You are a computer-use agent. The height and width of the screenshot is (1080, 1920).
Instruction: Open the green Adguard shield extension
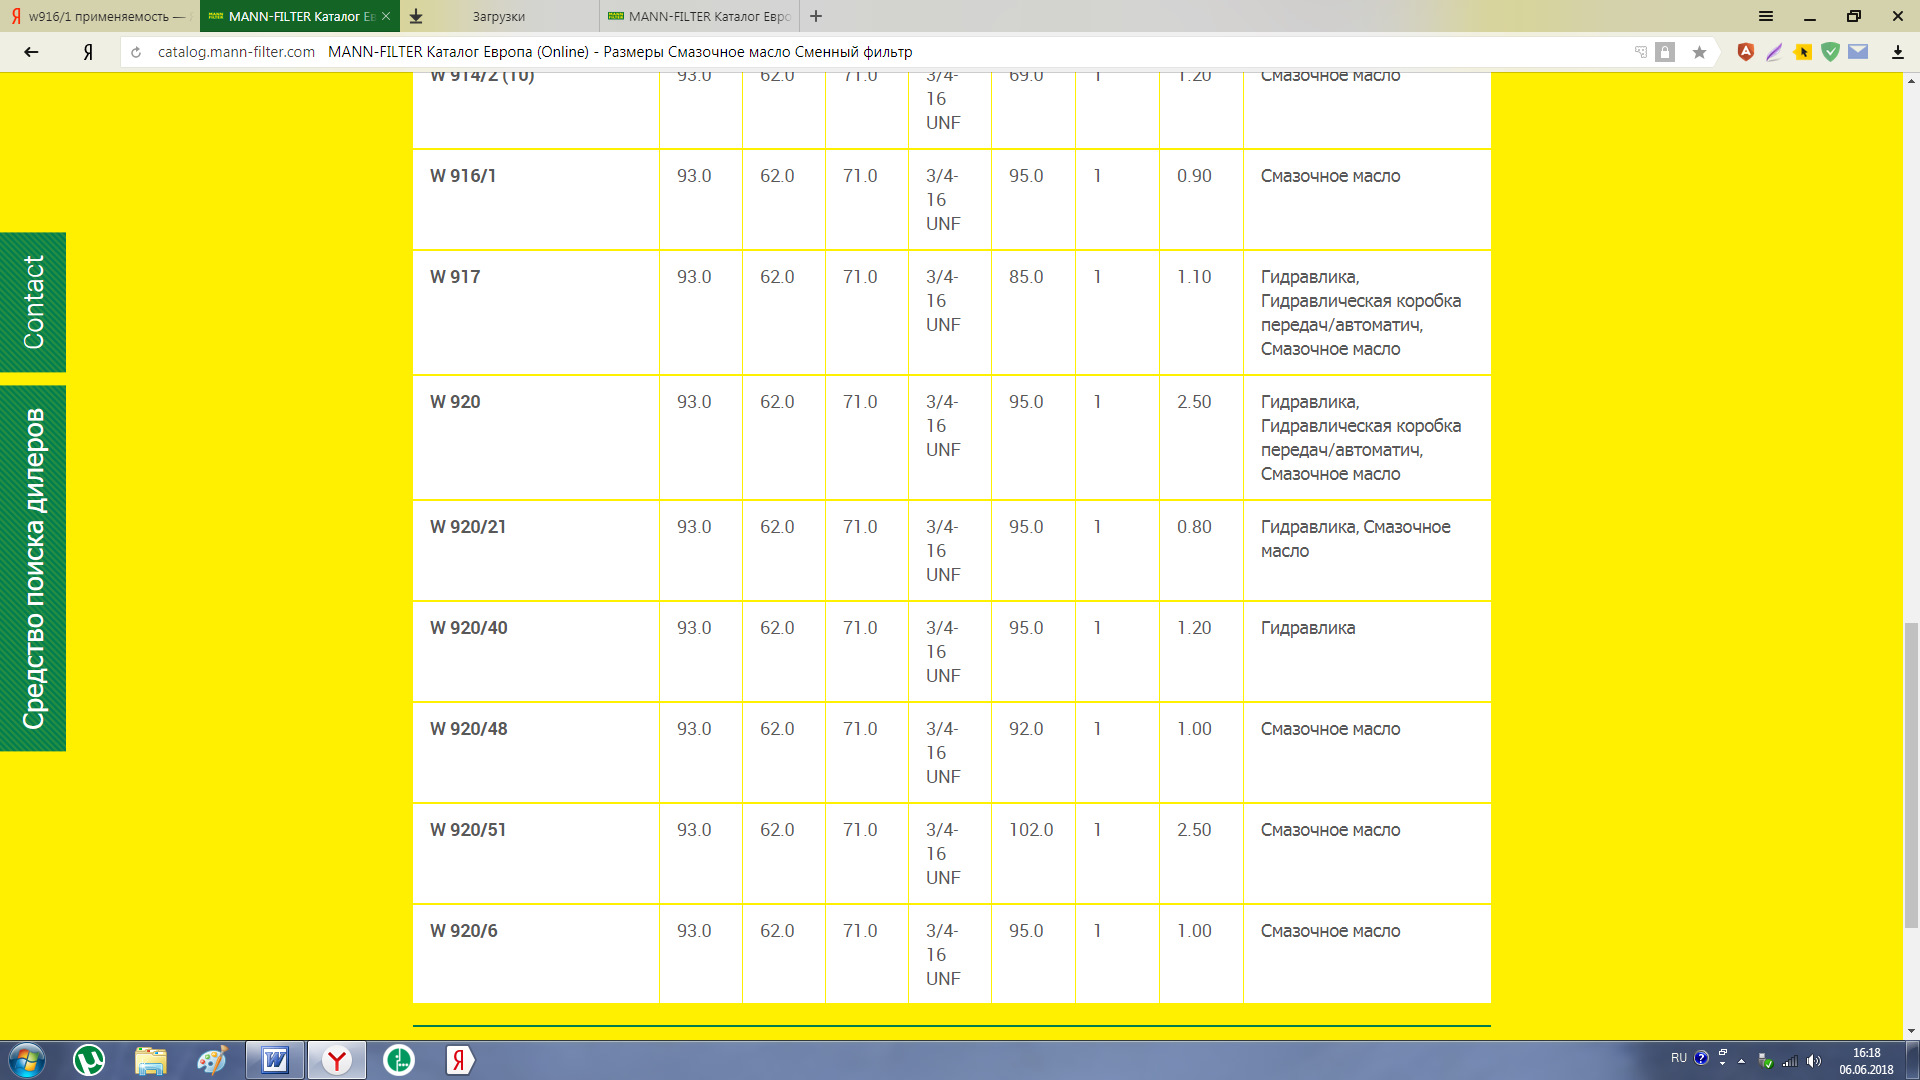1830,52
